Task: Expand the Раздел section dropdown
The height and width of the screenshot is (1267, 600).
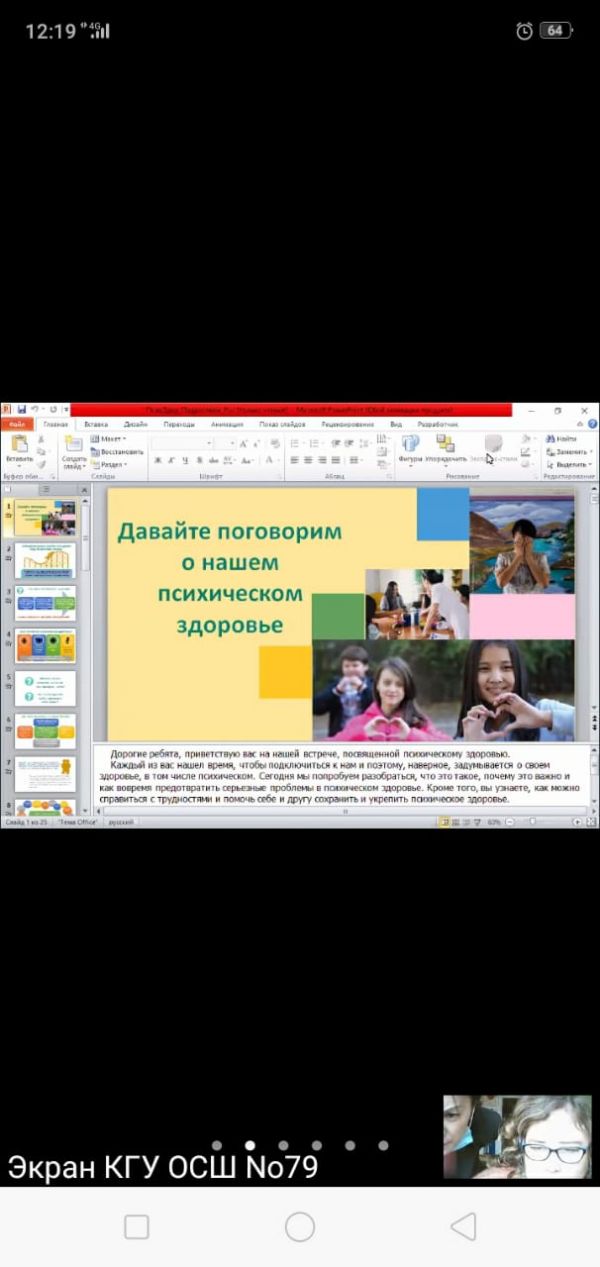Action: click(x=110, y=464)
